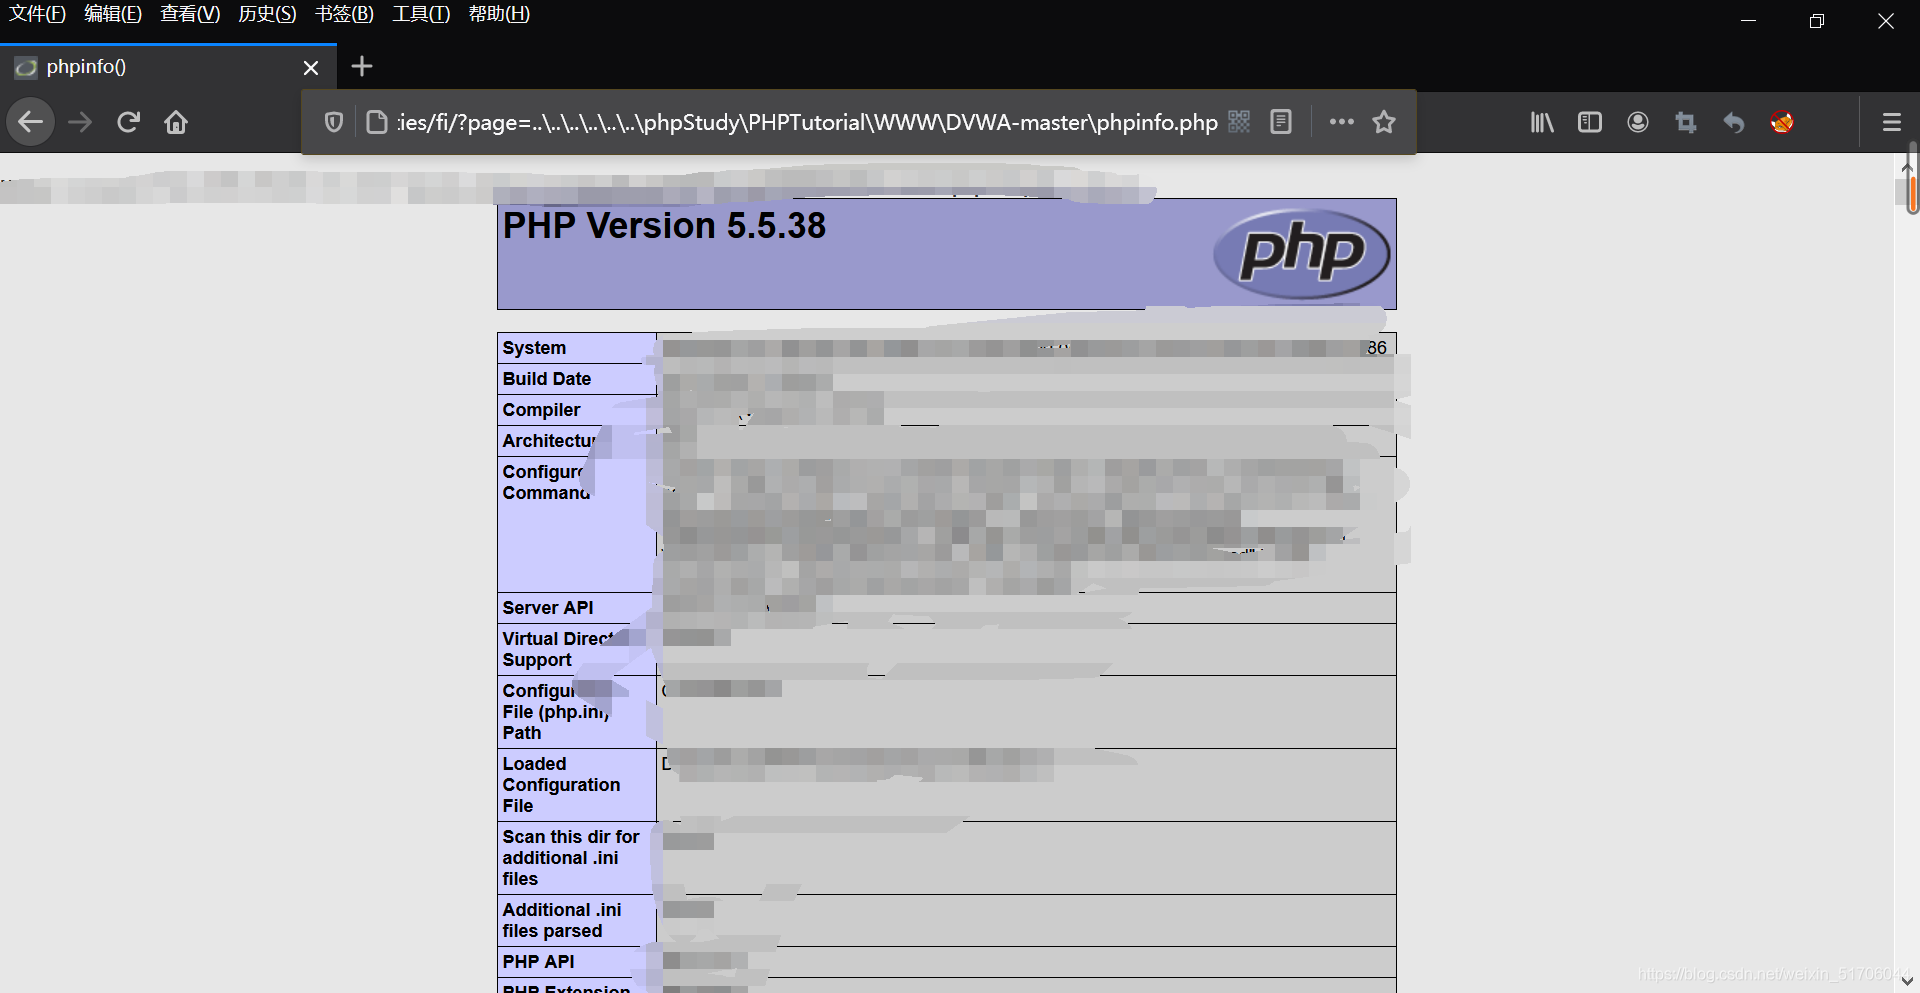Viewport: 1920px width, 993px height.
Task: Open the Firefox home page
Action: [176, 122]
